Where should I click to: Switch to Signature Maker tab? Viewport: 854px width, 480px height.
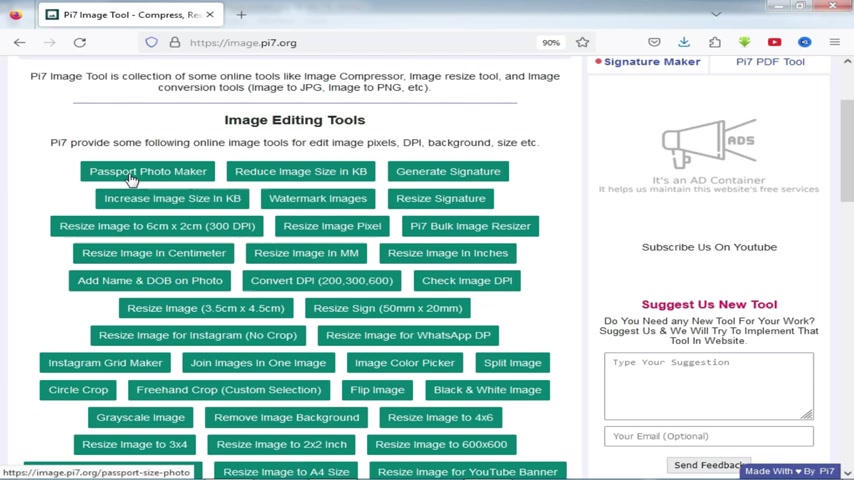[x=647, y=62]
